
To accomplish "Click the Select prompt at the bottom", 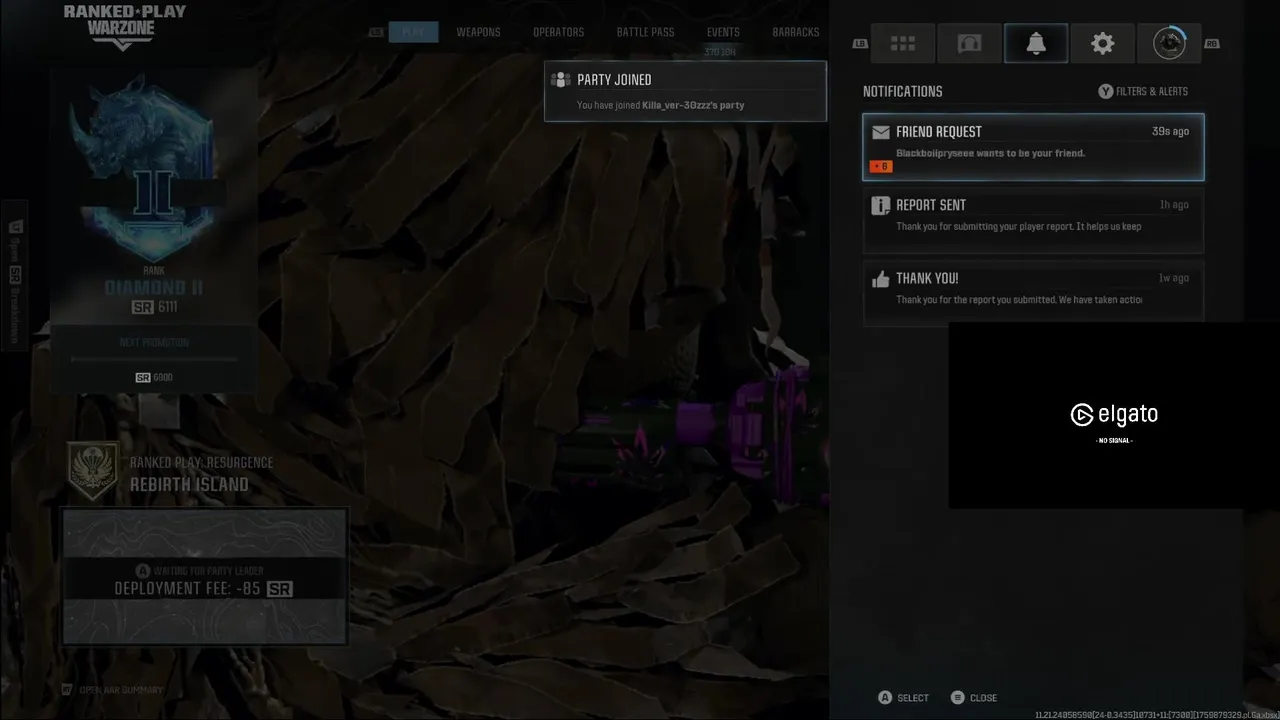I will point(903,698).
